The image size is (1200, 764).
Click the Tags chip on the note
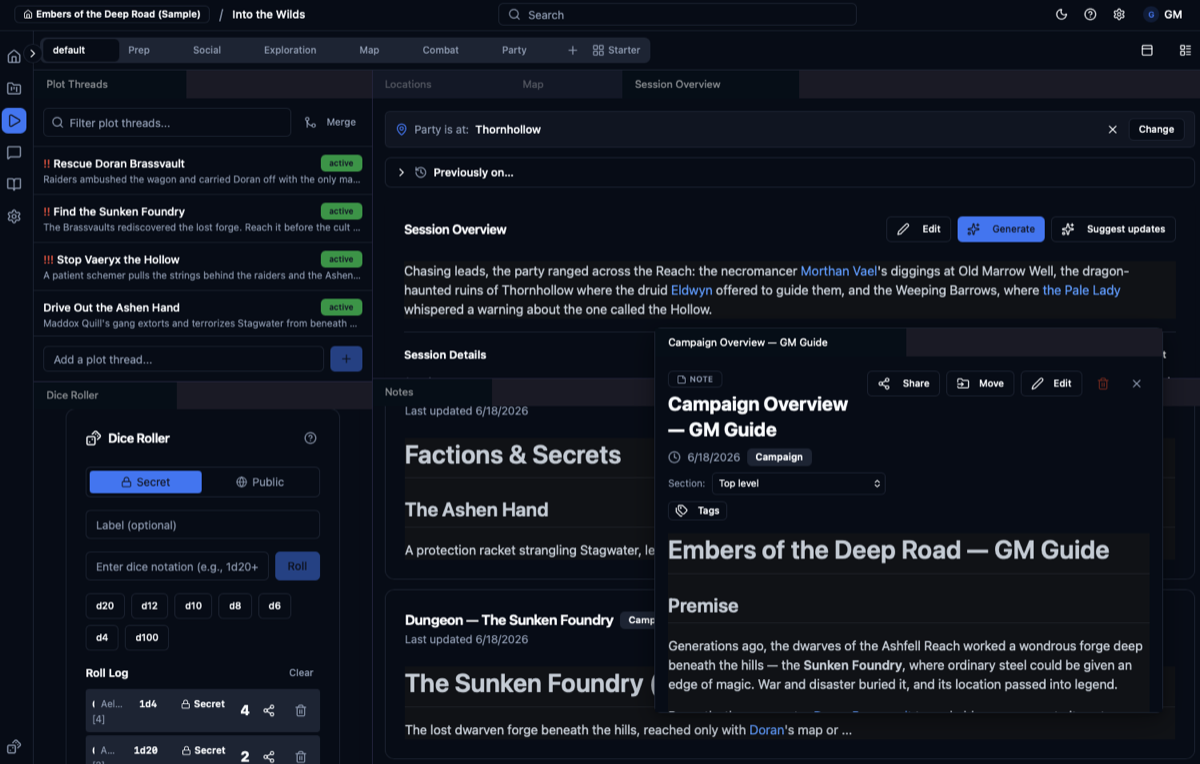coord(698,510)
